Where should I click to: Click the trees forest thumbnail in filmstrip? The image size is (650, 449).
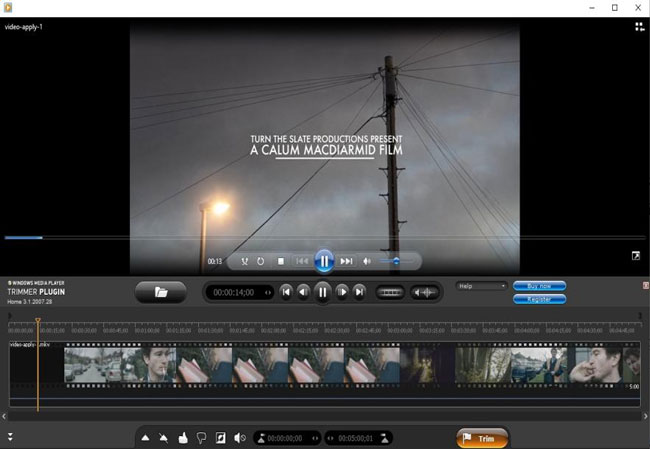(x=483, y=365)
